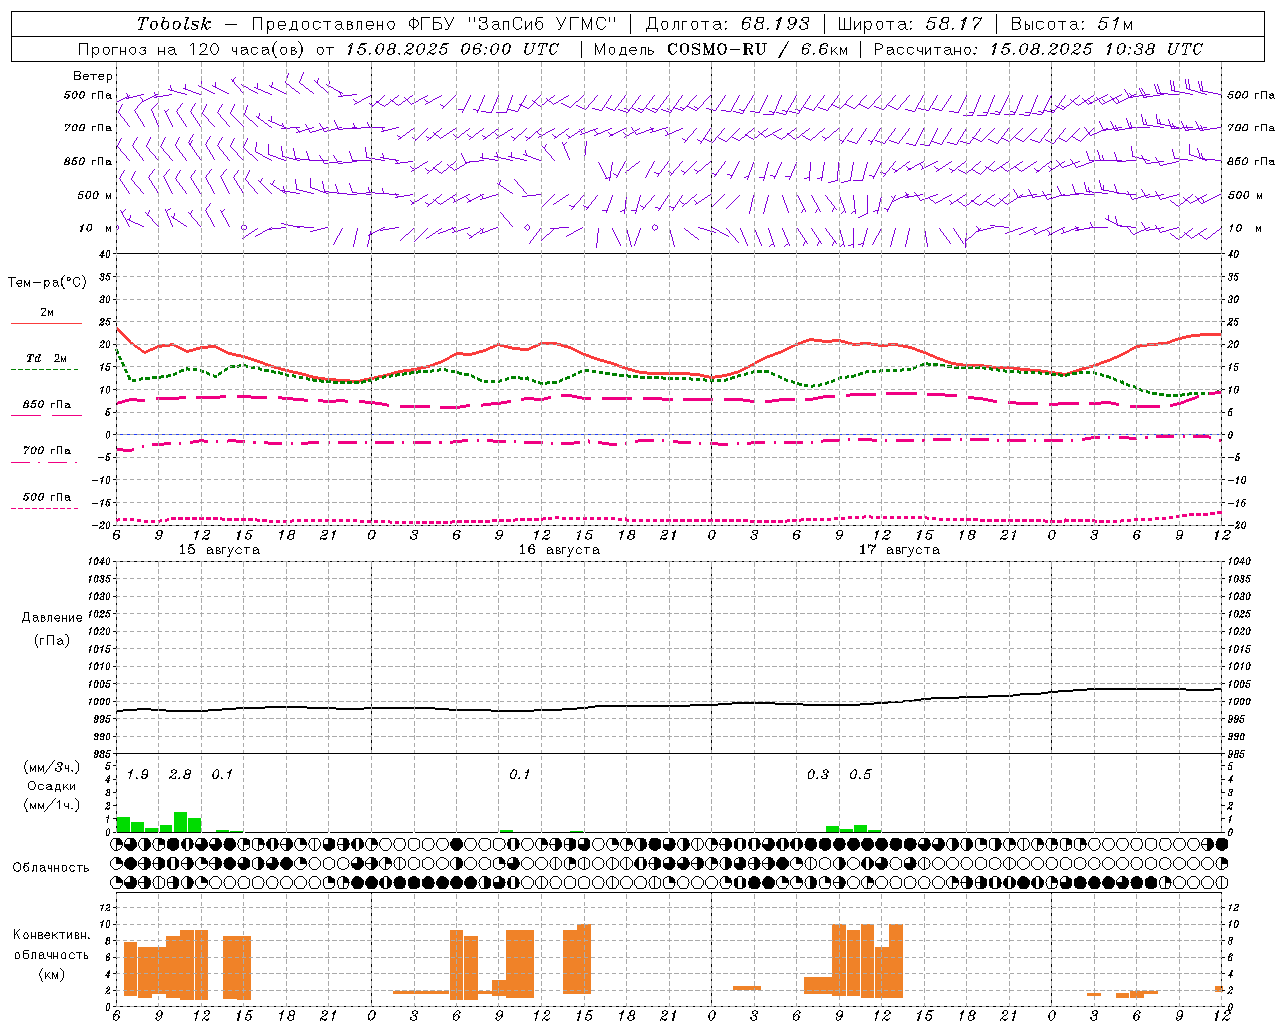The width and height of the screenshot is (1280, 1024).
Task: Click the Осадки precipitation label
Action: point(52,786)
